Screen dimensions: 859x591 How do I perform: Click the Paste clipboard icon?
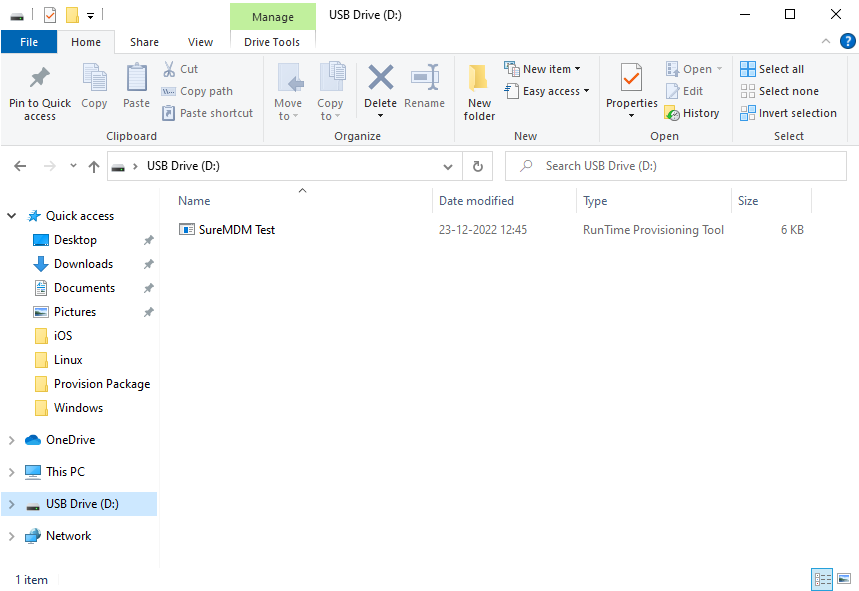click(136, 77)
